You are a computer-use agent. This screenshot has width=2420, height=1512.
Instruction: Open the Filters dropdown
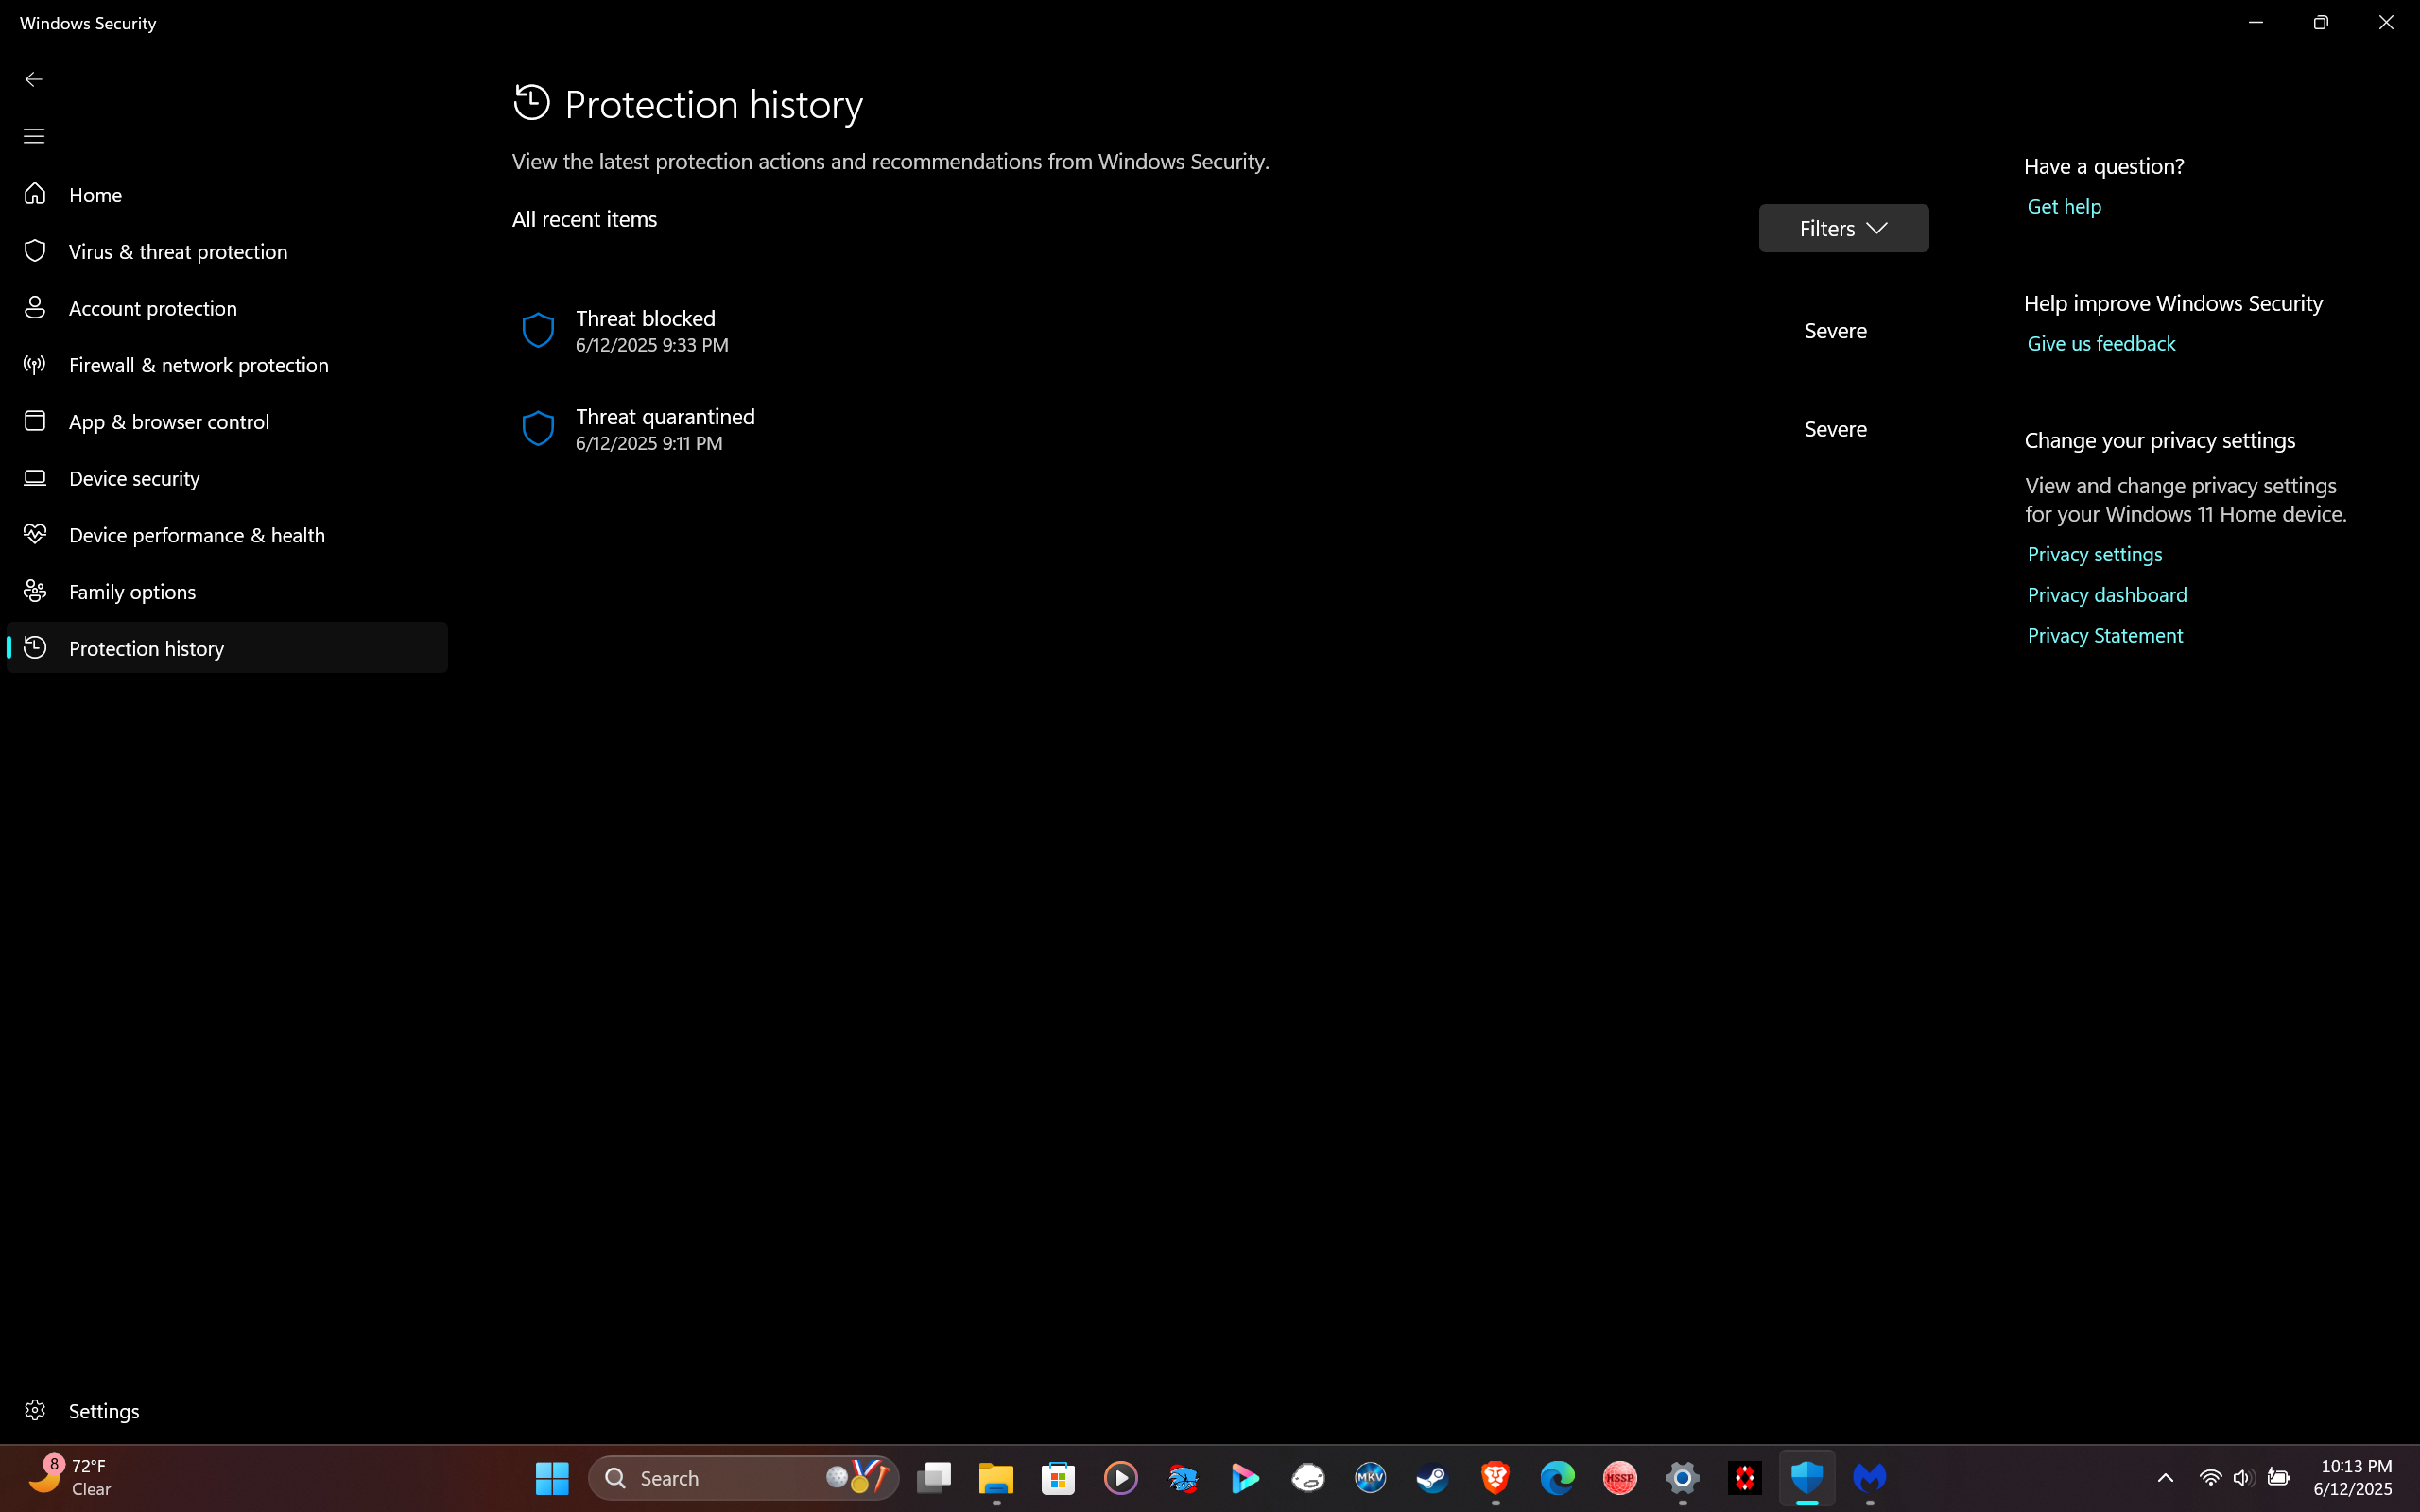[x=1843, y=228]
